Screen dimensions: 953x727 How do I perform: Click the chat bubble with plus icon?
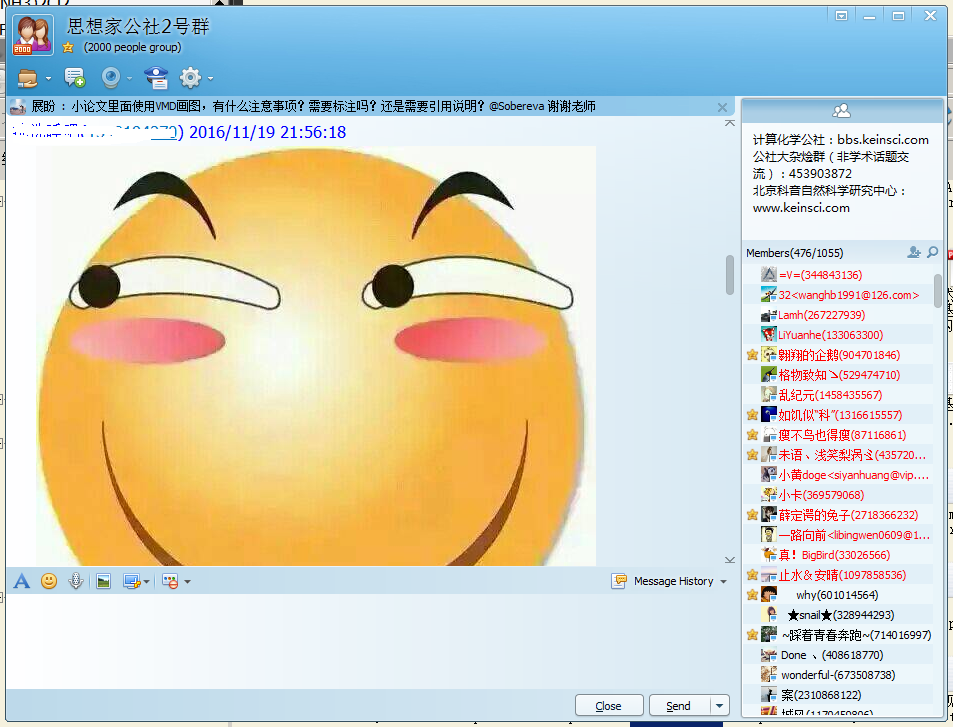point(75,78)
